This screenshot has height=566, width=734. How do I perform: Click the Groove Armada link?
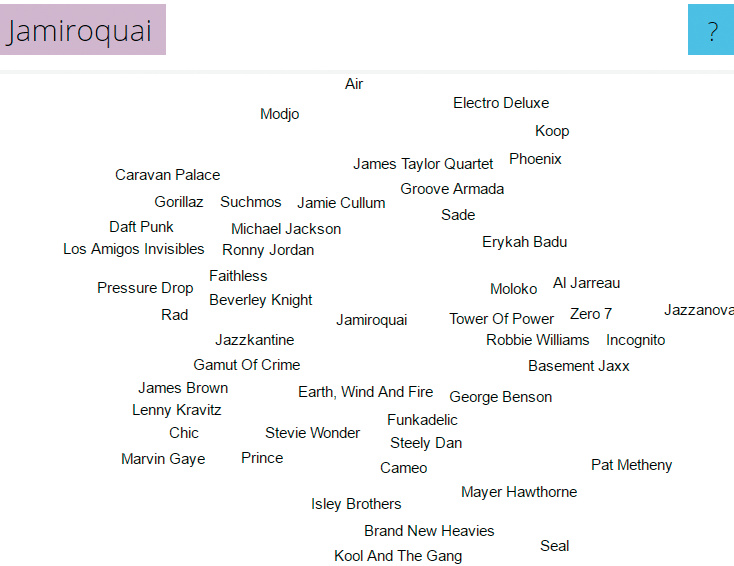click(x=452, y=189)
